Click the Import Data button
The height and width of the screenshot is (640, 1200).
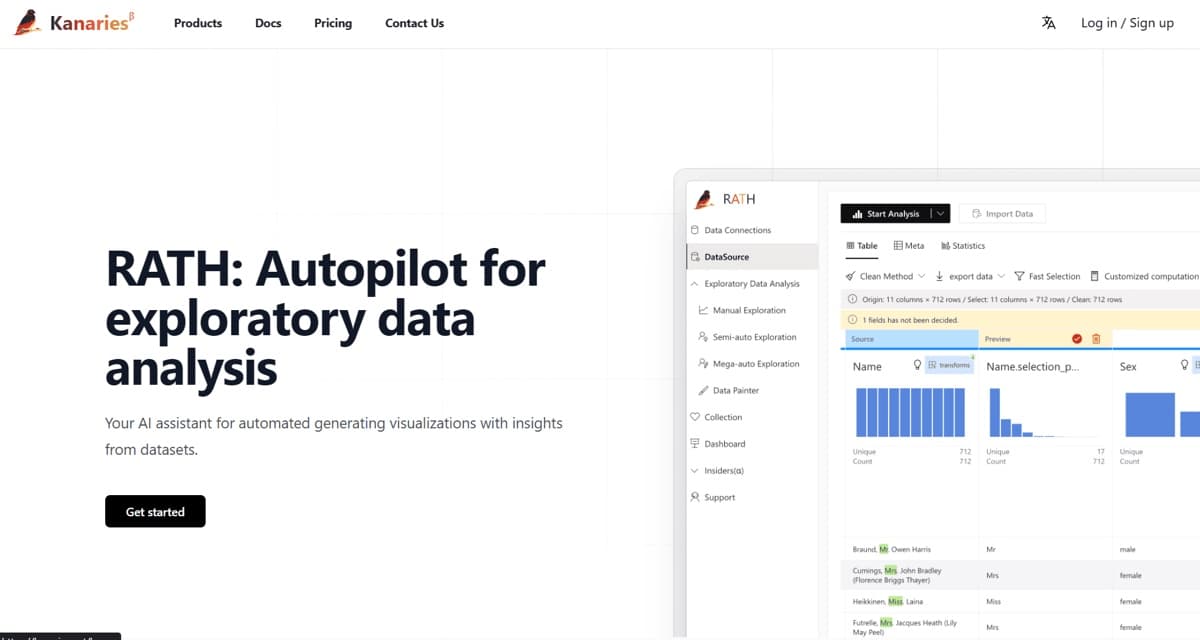(x=1003, y=213)
